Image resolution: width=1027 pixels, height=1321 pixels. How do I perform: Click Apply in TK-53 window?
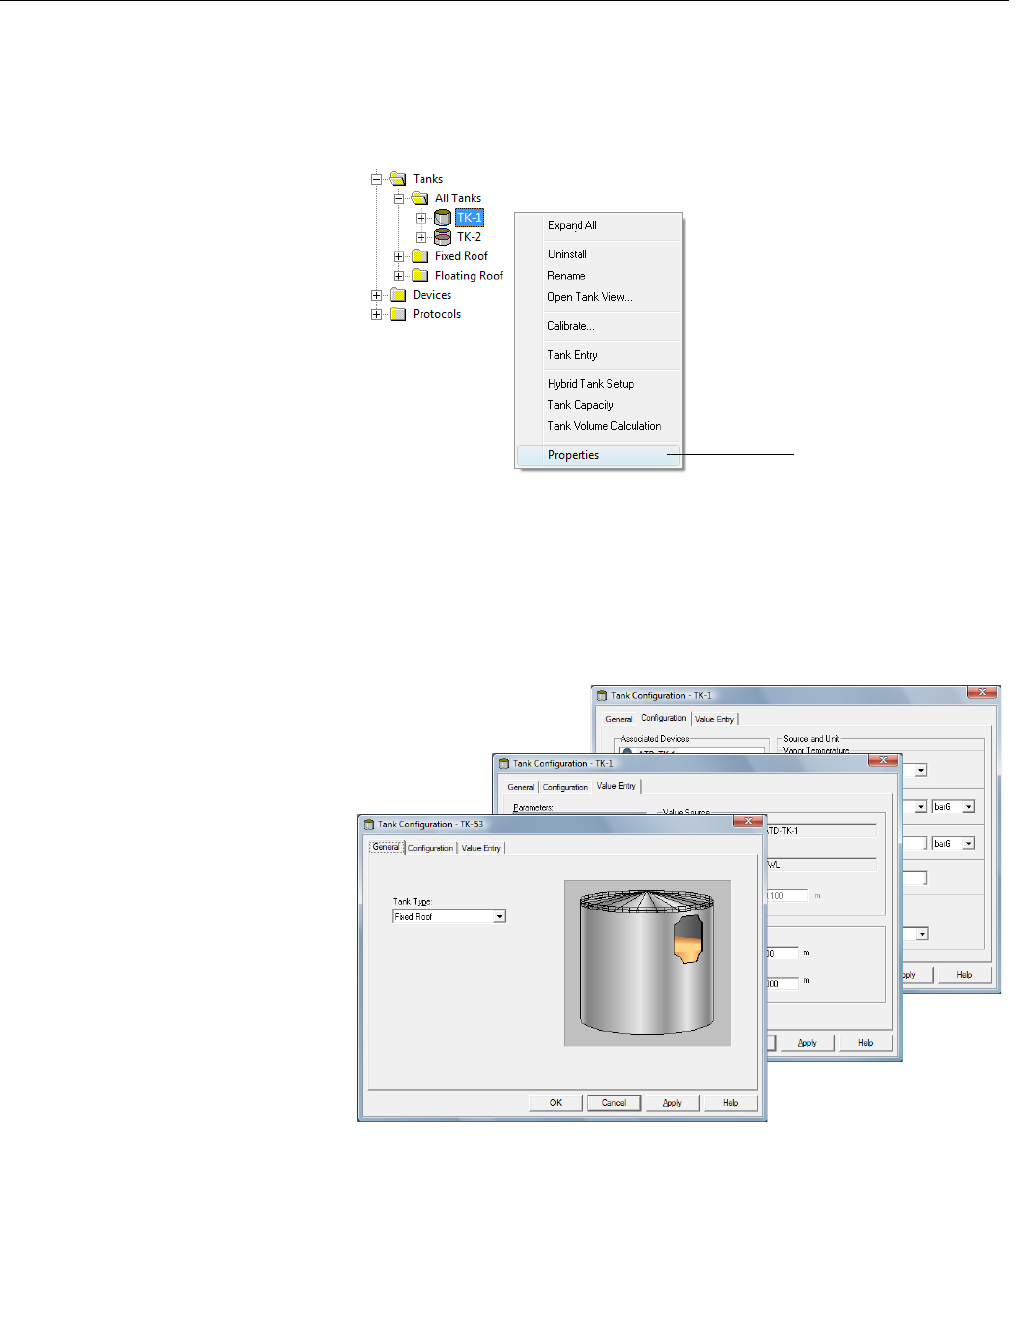(x=672, y=1103)
